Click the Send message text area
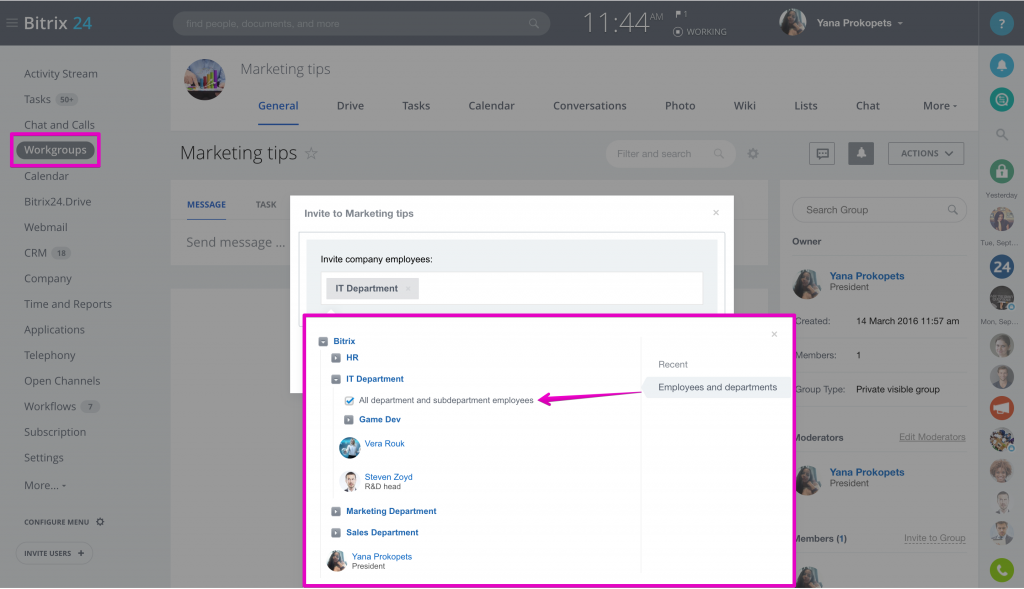 [236, 242]
